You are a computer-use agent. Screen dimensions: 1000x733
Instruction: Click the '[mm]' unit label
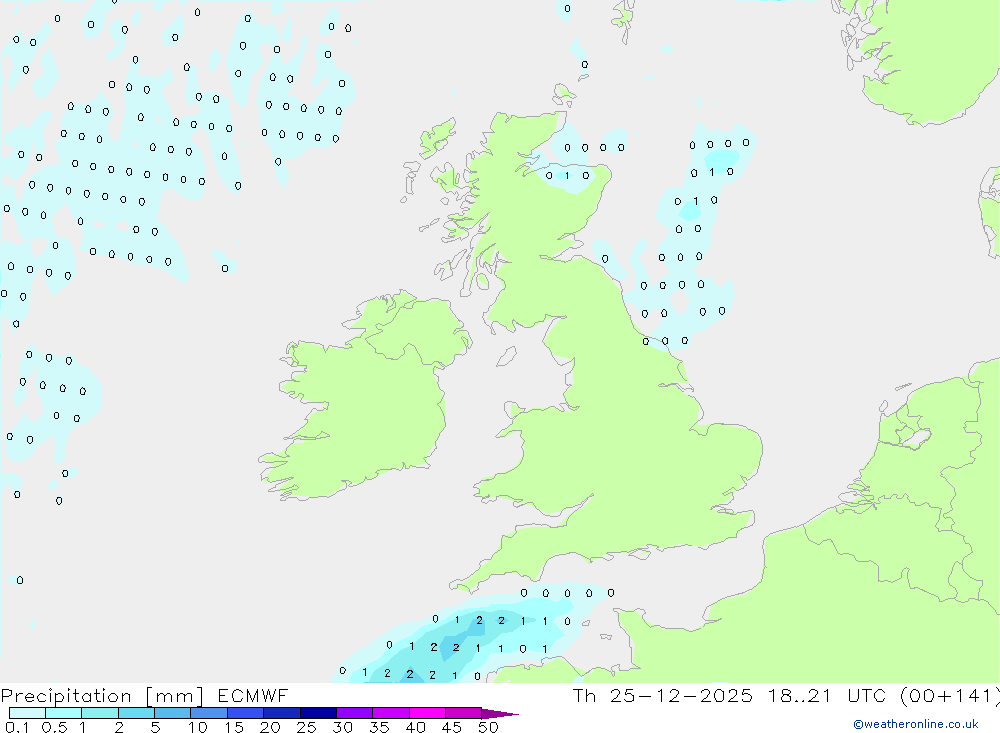[x=174, y=696]
